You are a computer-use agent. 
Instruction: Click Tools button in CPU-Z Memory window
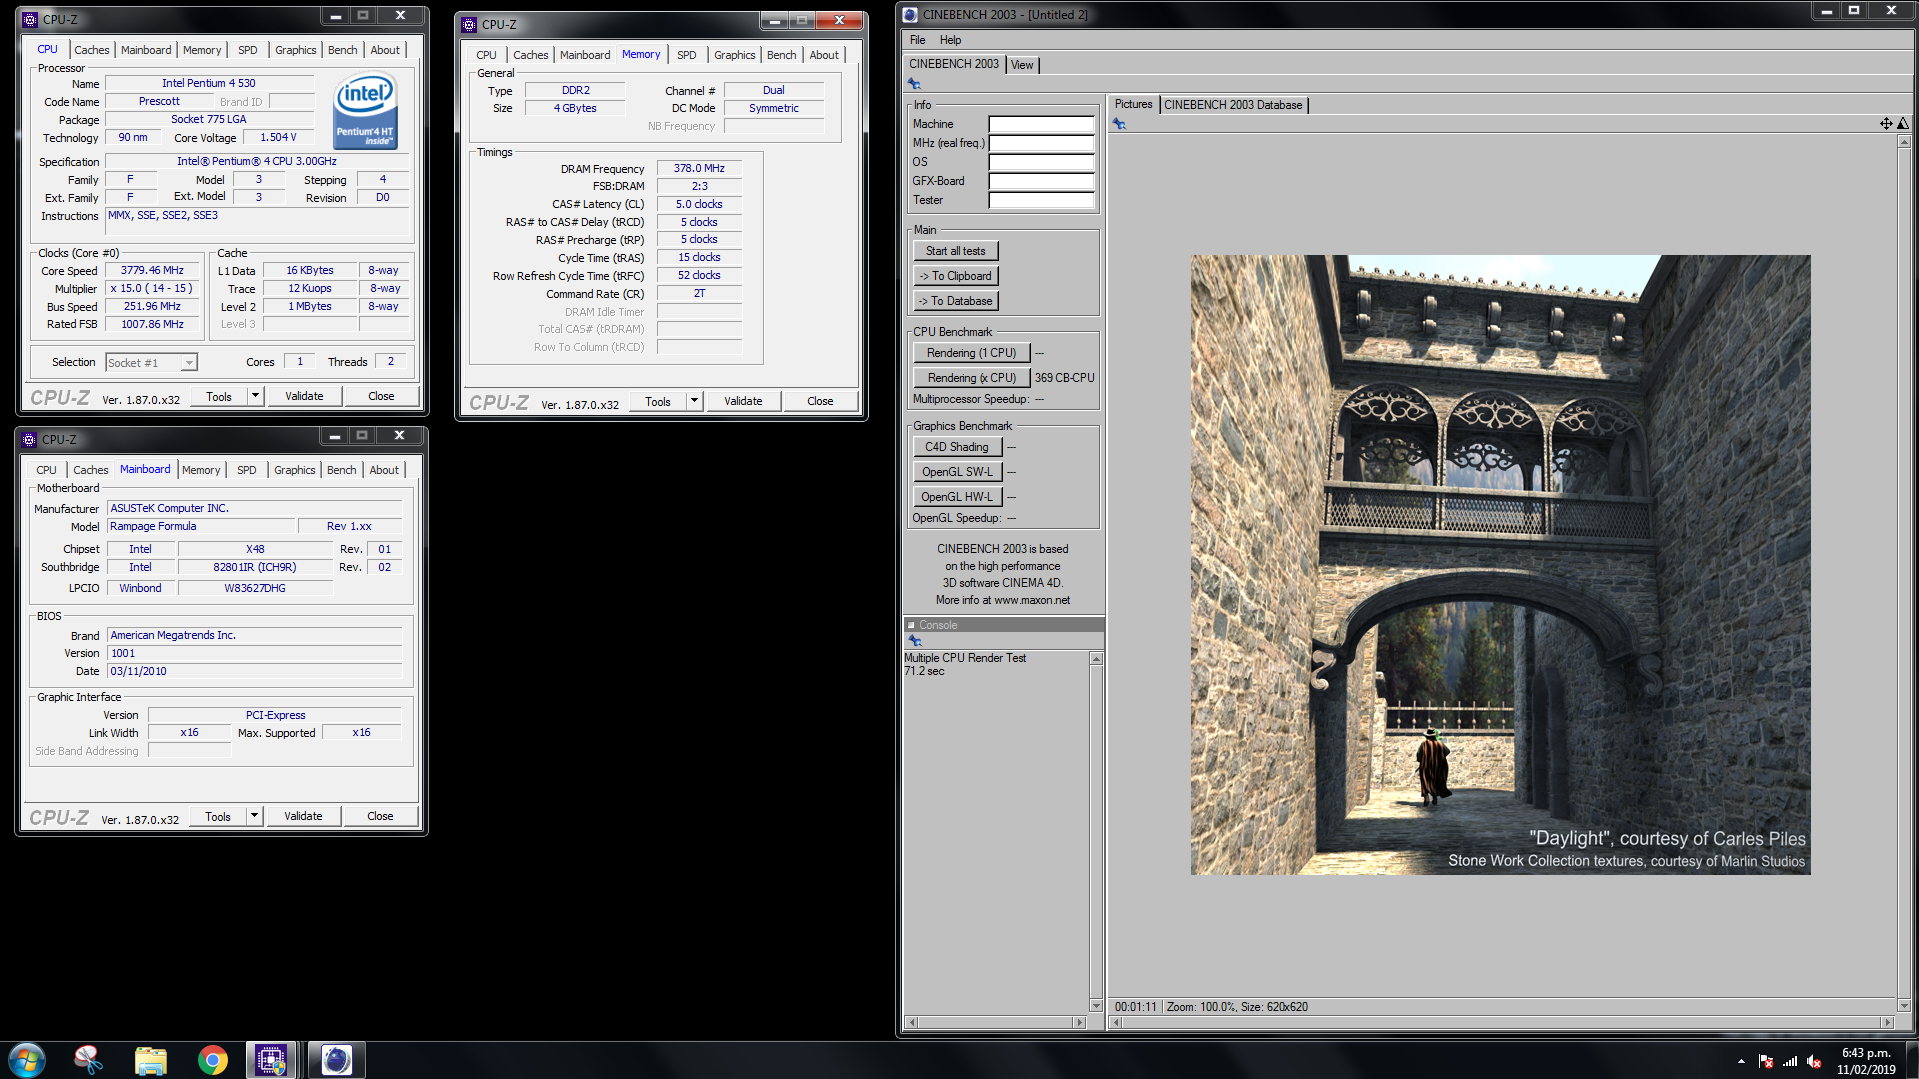pos(658,401)
